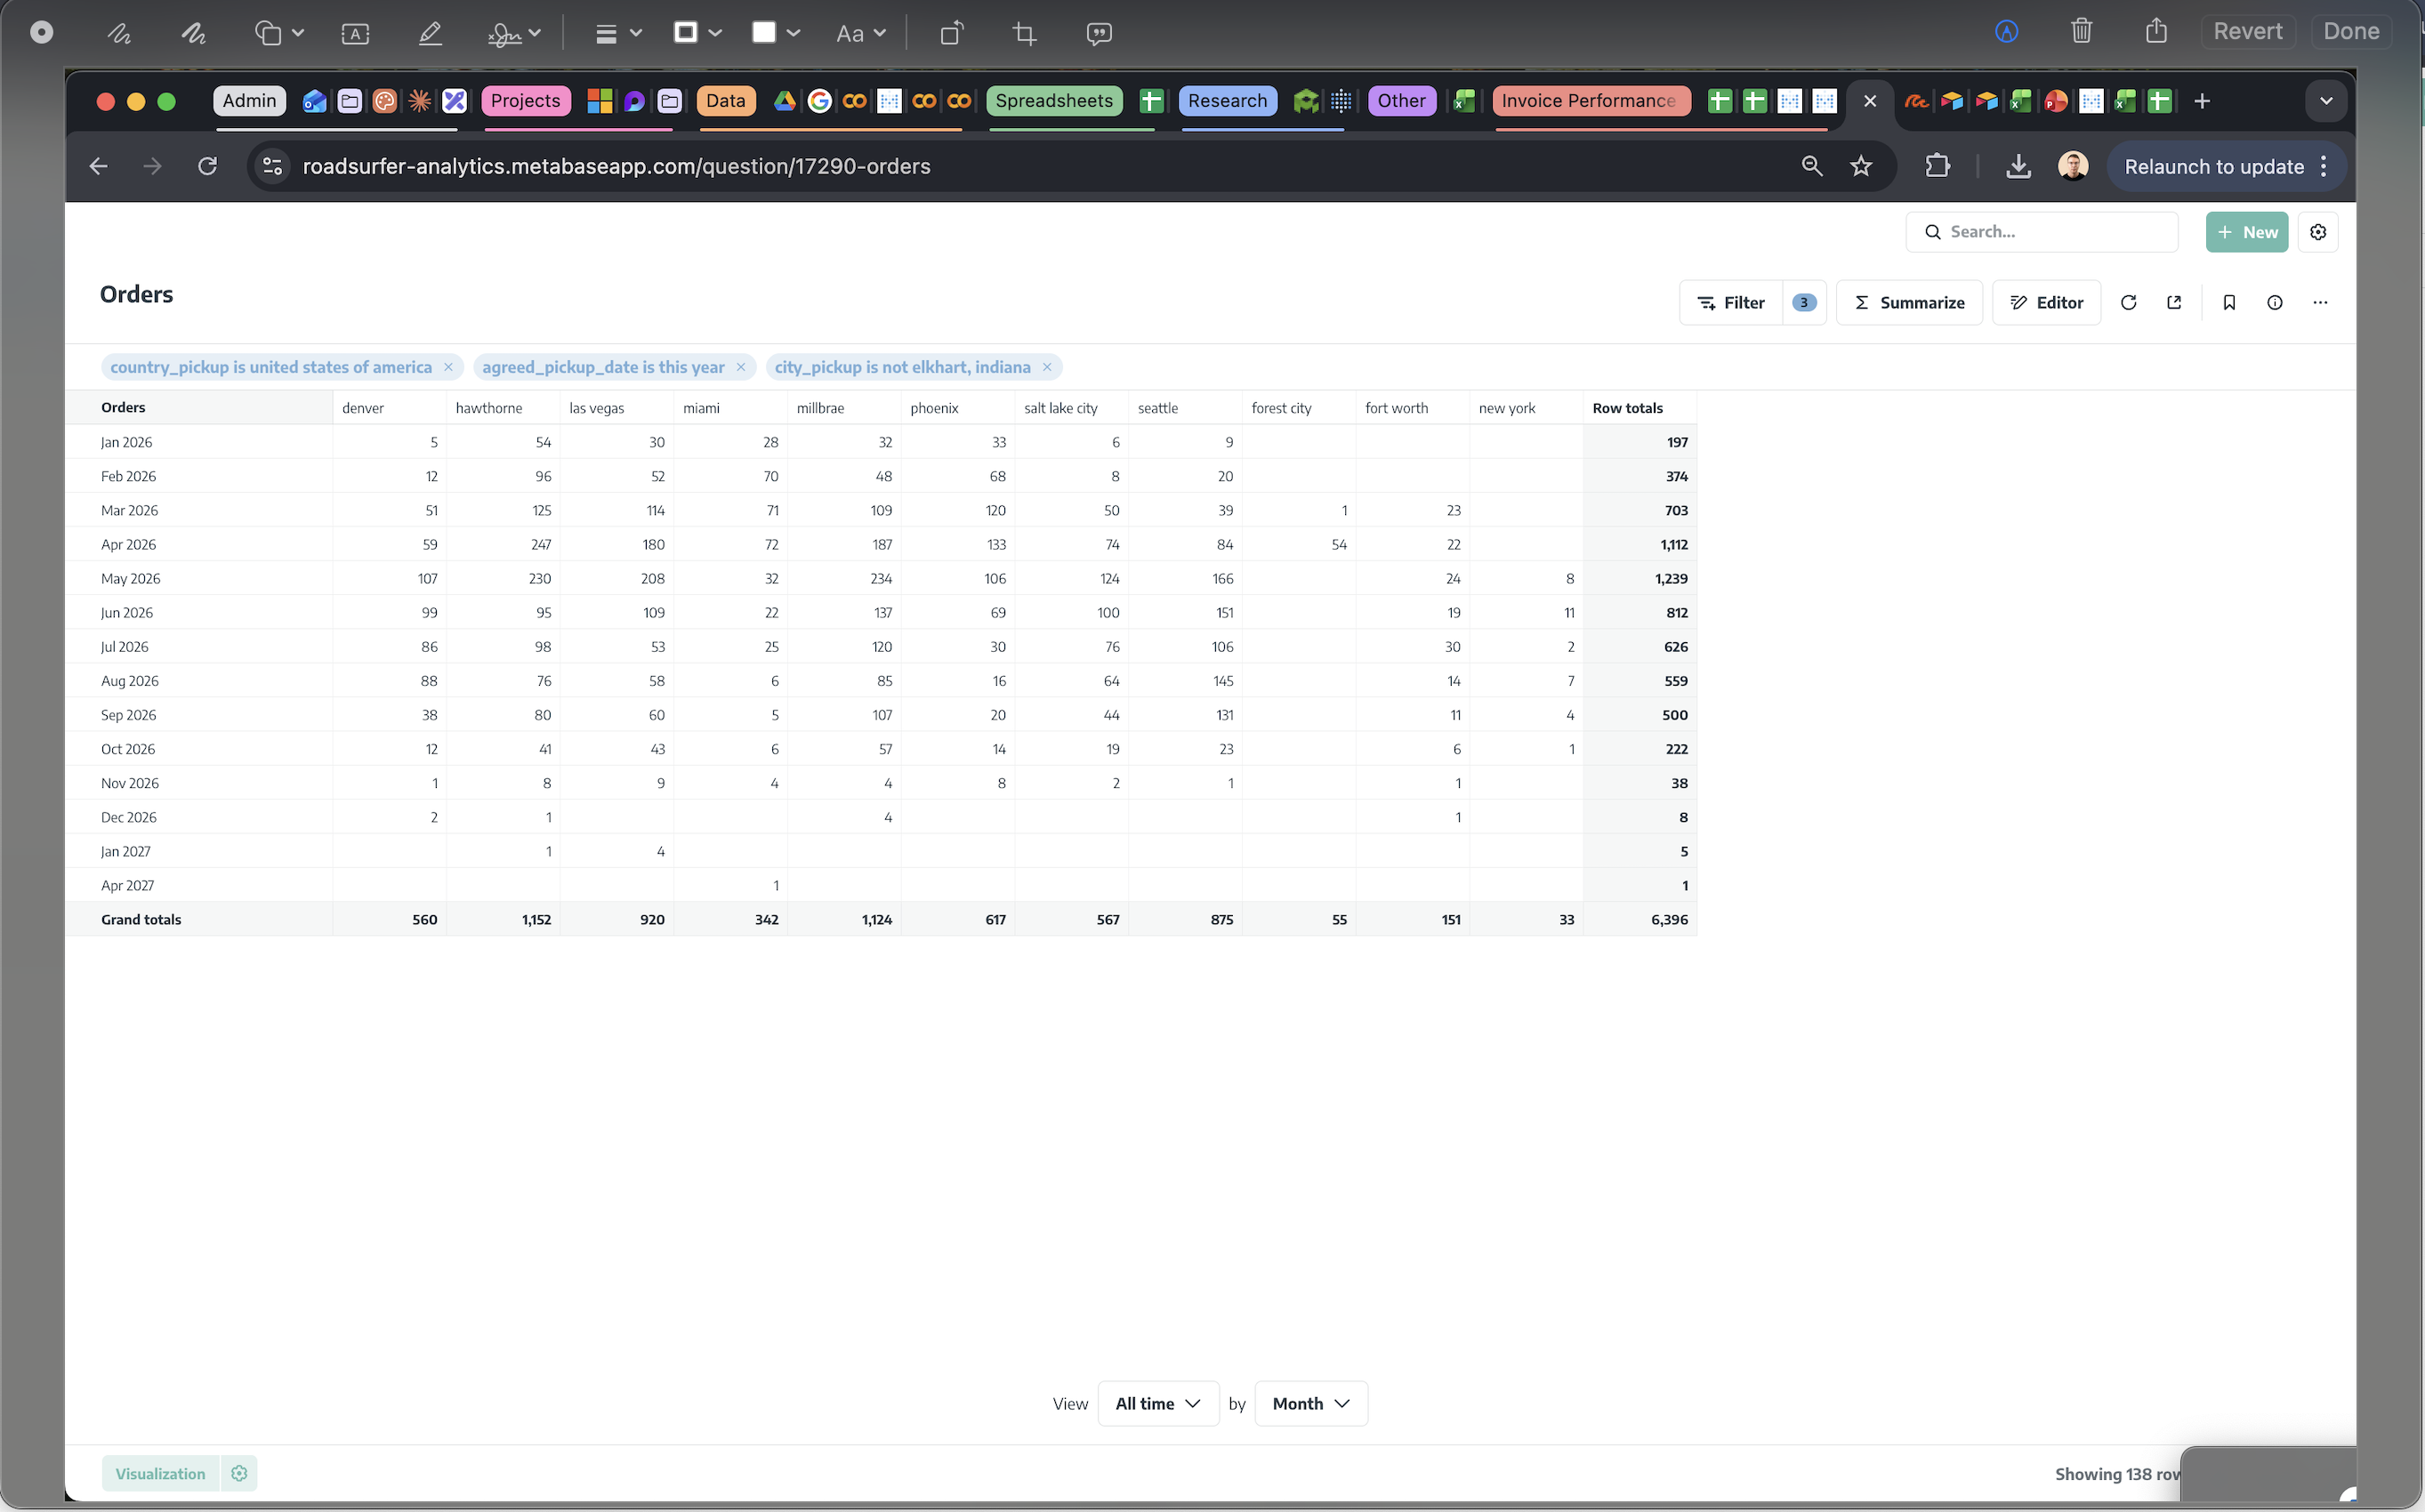Click the share icon in markup toolbar
This screenshot has width=2425, height=1512.
(x=2156, y=31)
